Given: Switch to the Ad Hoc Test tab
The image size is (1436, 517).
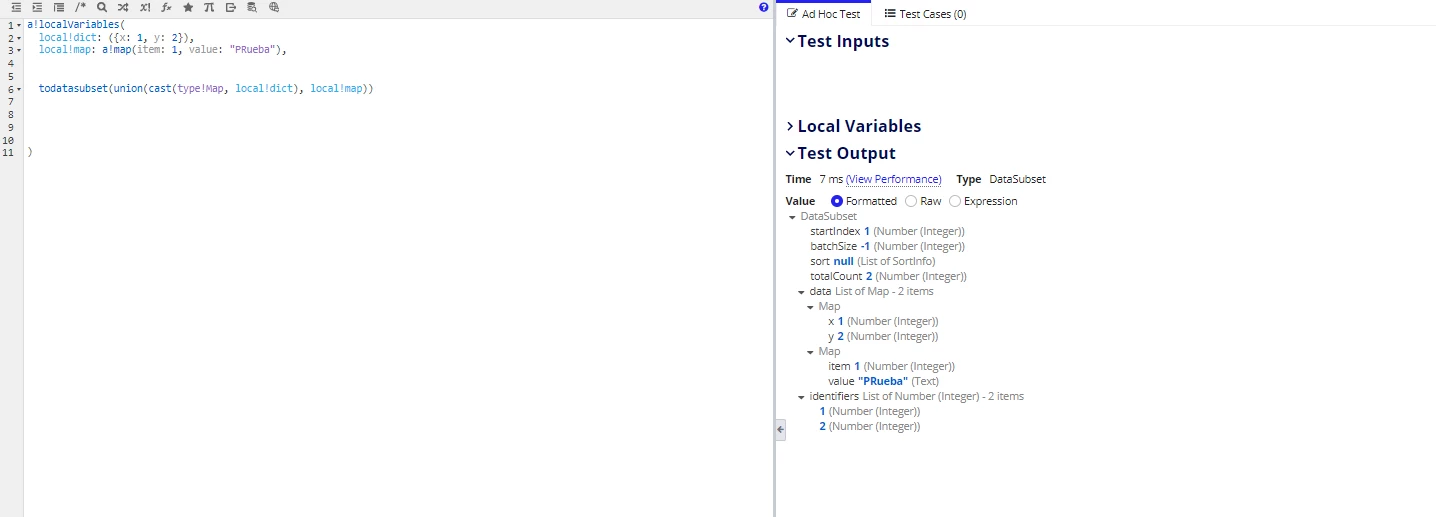Looking at the screenshot, I should click(824, 14).
